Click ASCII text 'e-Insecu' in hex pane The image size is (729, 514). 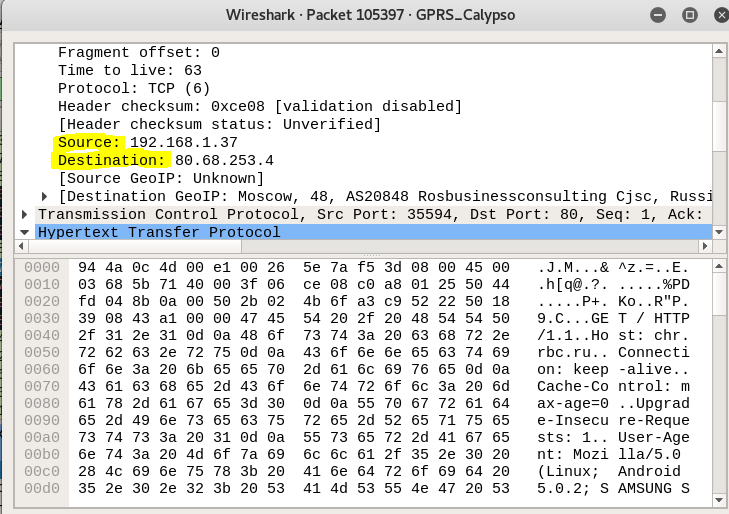[x=572, y=421]
